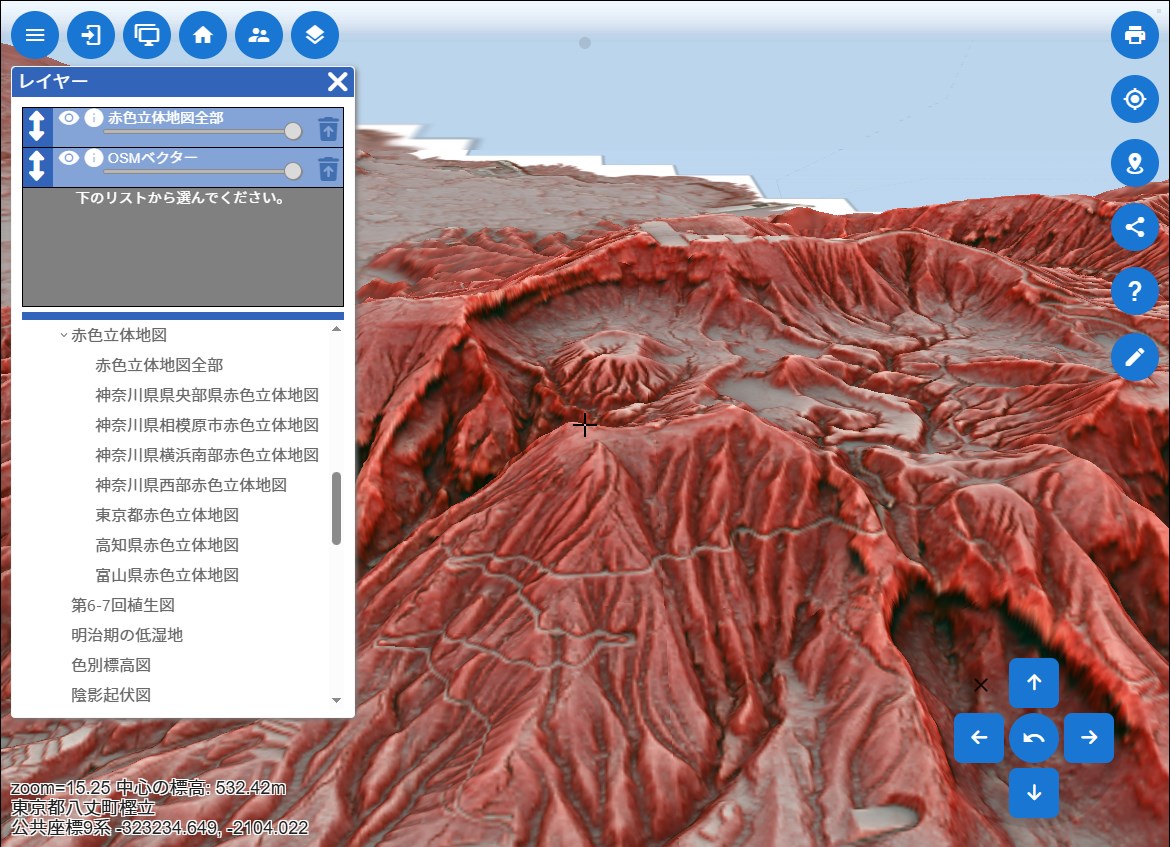Select the pencil drawing tool
Screen dimensions: 1170x847
[1134, 357]
